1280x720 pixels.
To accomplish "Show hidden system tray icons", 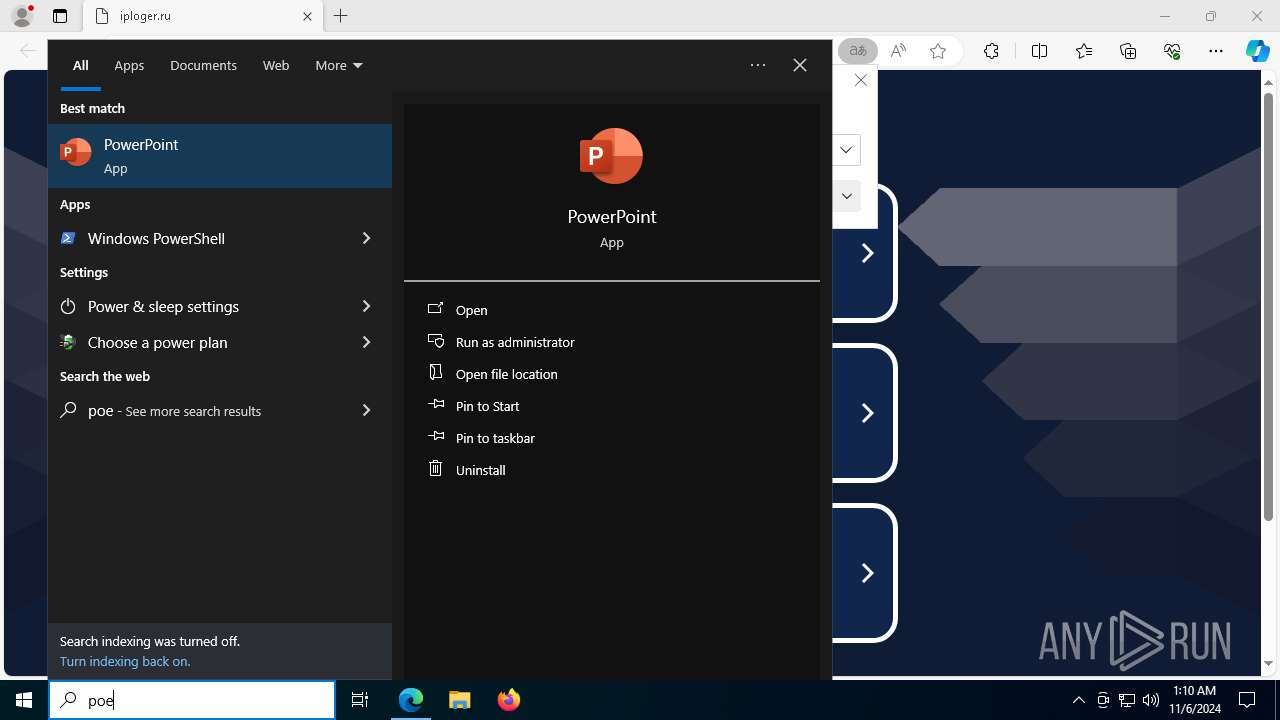I will (x=1078, y=700).
